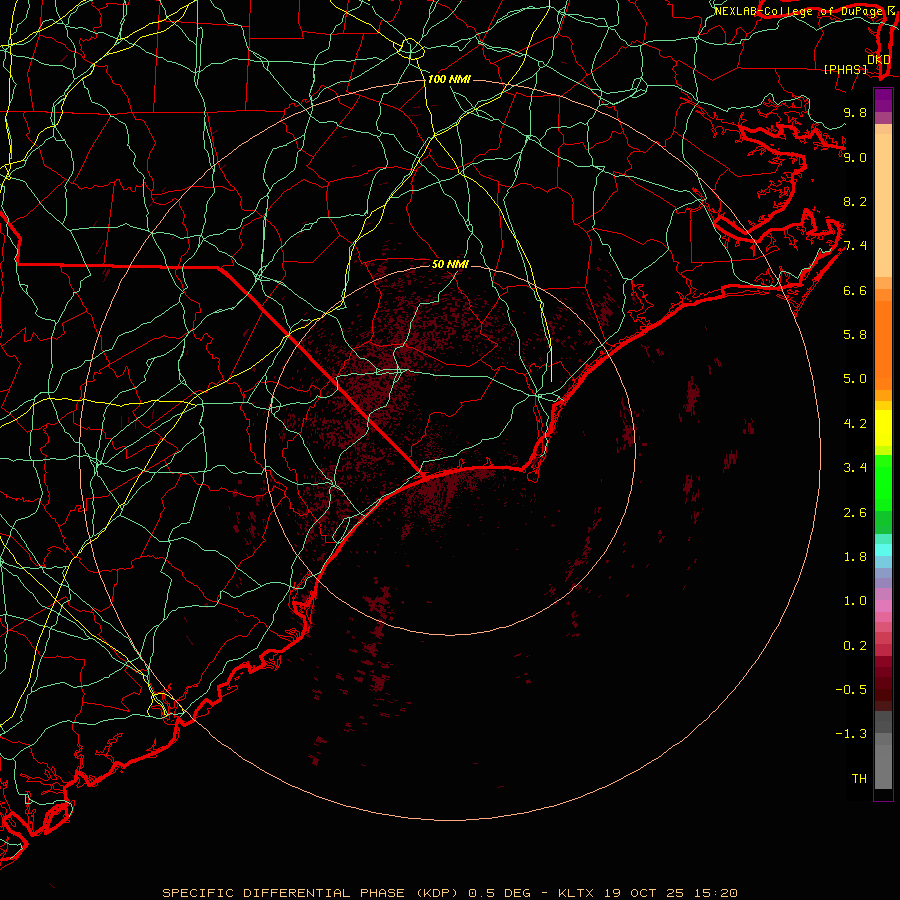Click the '[PHAS]' label near the legend
This screenshot has width=900, height=900.
845,69
